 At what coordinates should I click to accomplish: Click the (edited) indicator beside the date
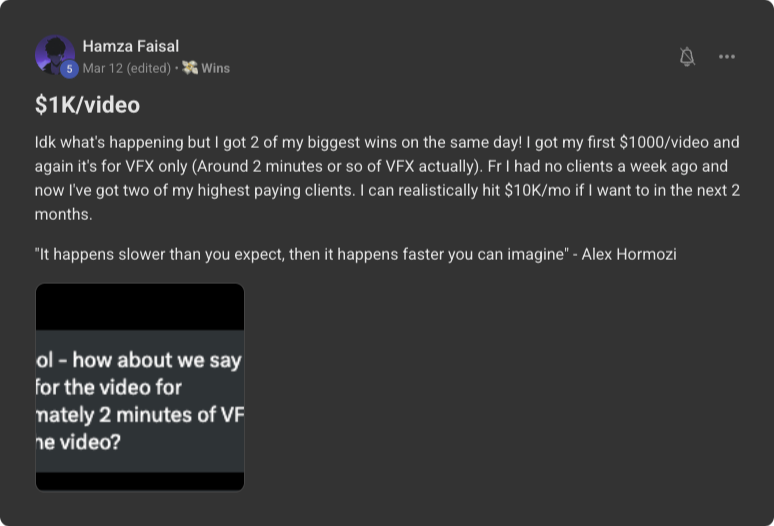pyautogui.click(x=146, y=68)
